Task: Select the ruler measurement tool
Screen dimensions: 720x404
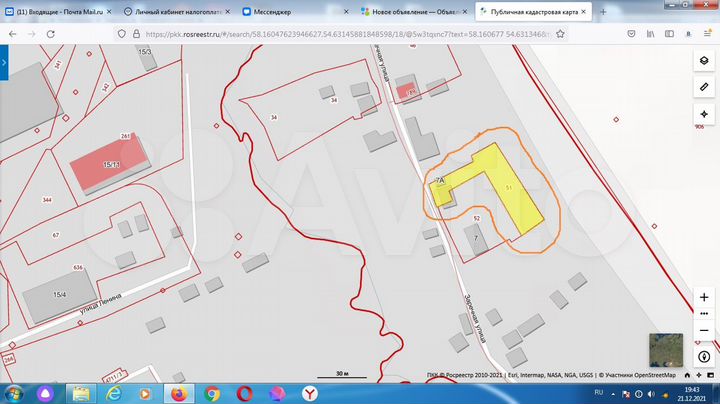Action: [703, 88]
